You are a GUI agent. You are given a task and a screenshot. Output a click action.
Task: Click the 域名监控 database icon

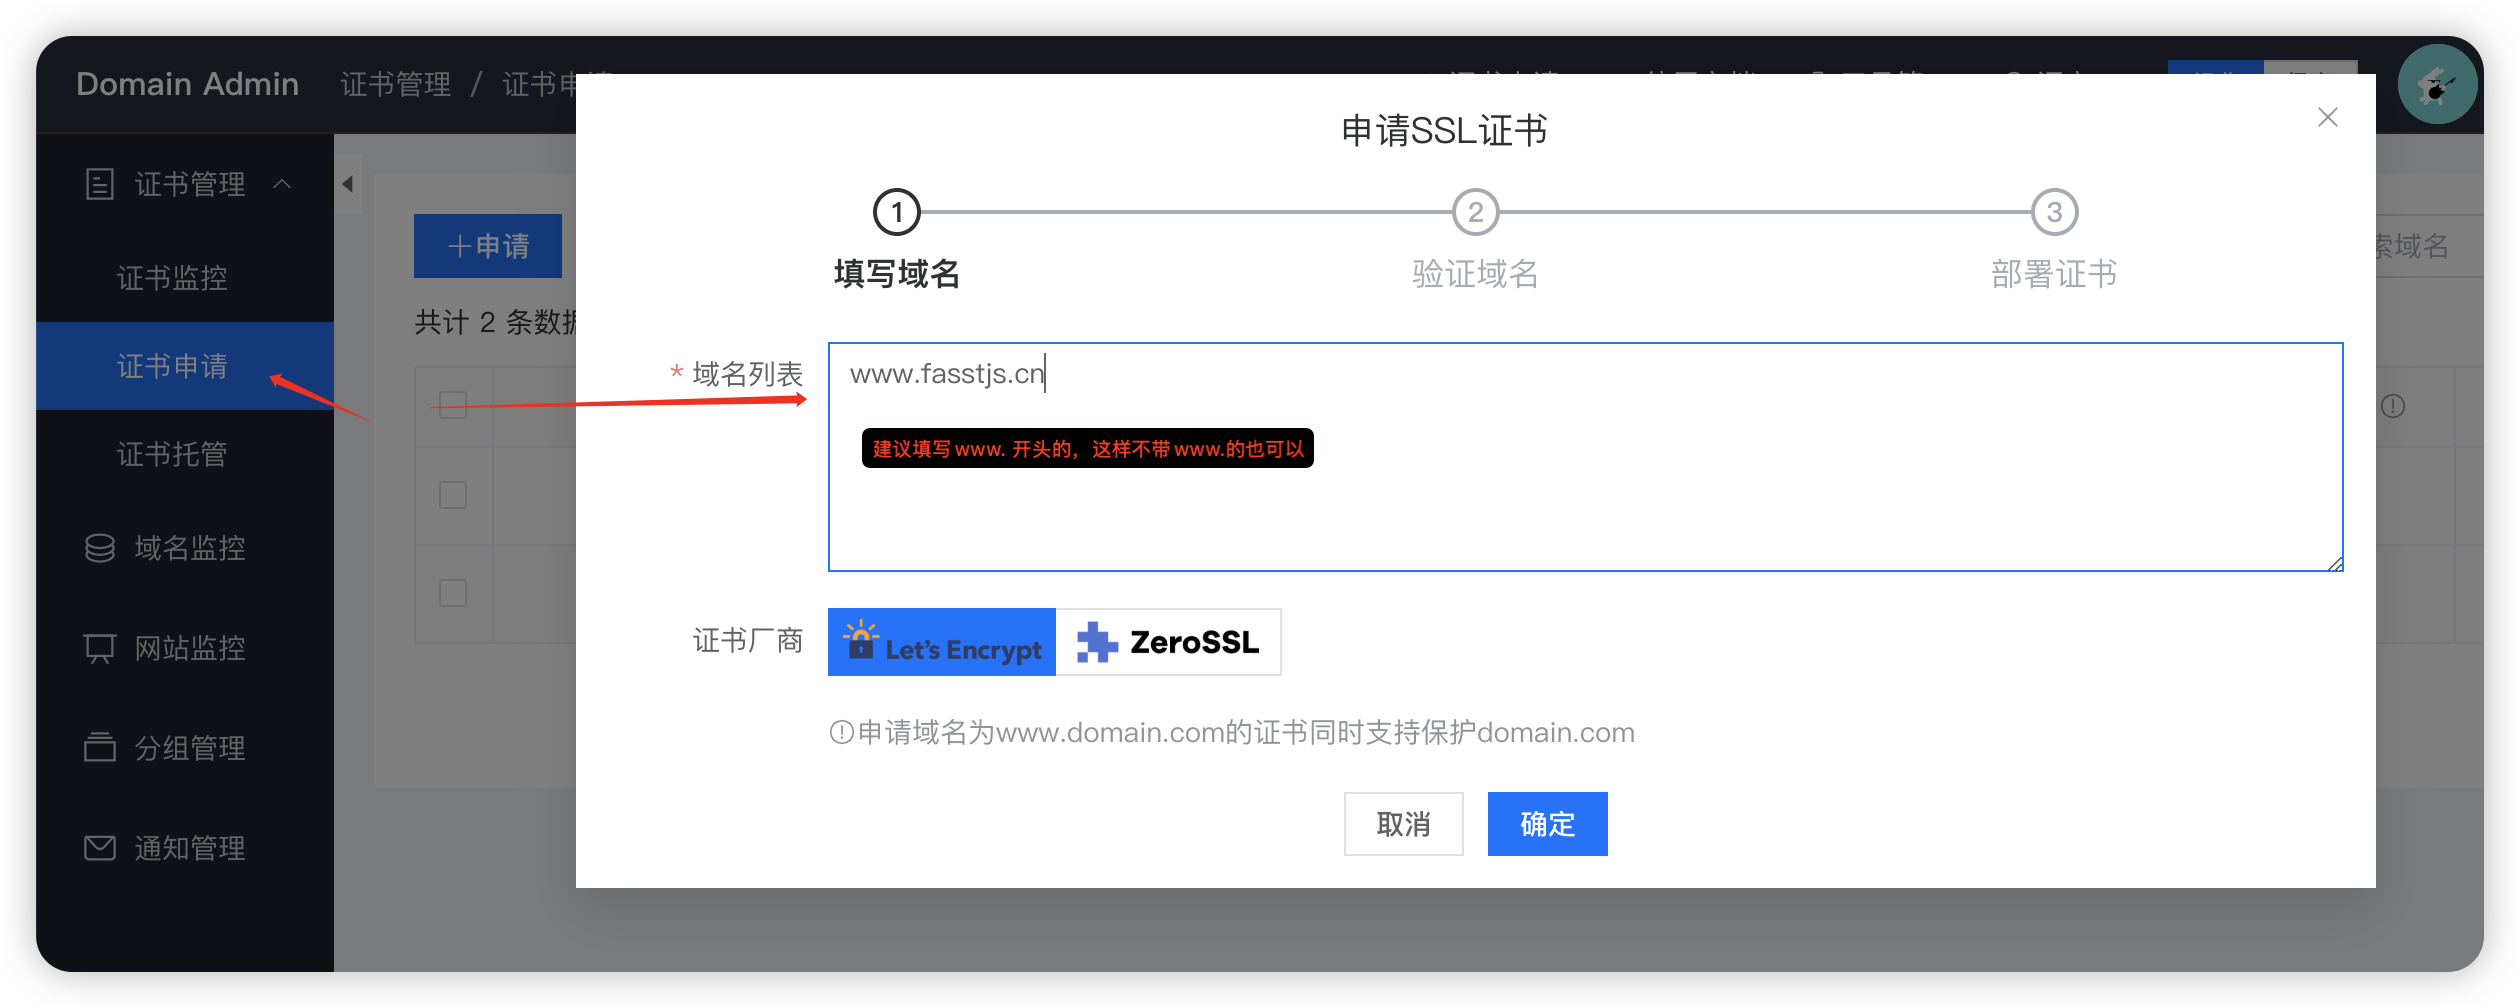click(100, 548)
